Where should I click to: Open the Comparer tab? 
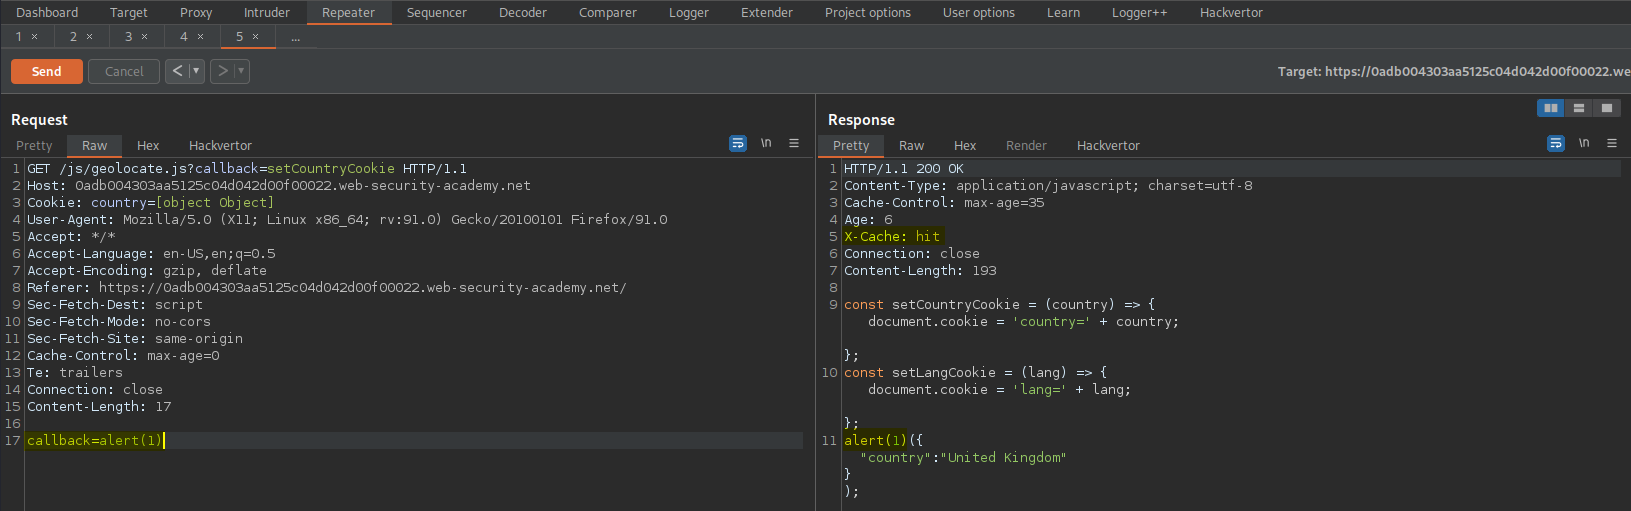pos(608,12)
